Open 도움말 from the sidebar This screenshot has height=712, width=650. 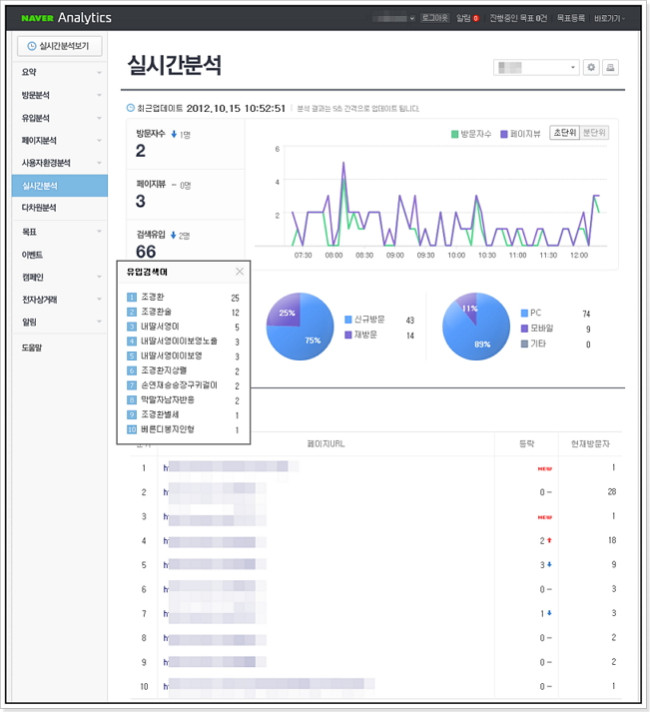[x=60, y=348]
